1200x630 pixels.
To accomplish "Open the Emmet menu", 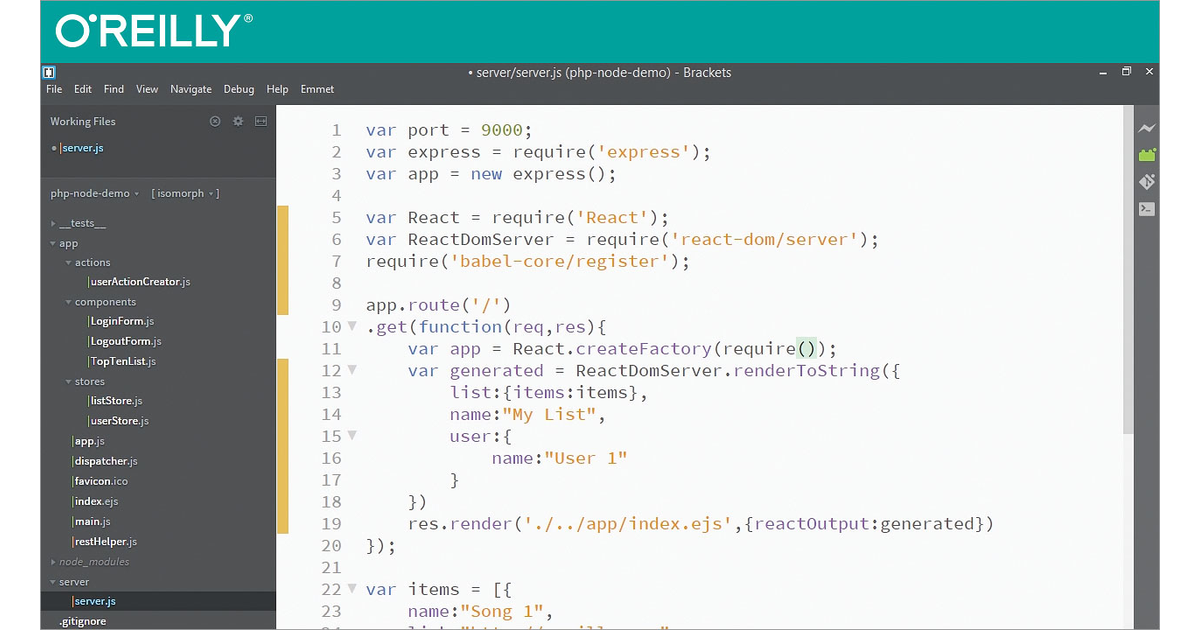I will point(317,89).
